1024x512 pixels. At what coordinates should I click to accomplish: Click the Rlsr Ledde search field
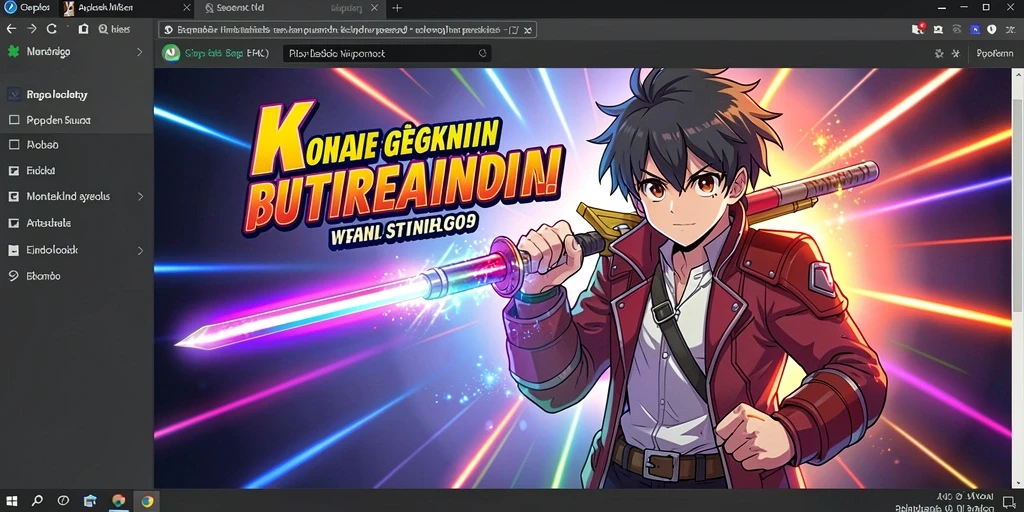pyautogui.click(x=387, y=54)
